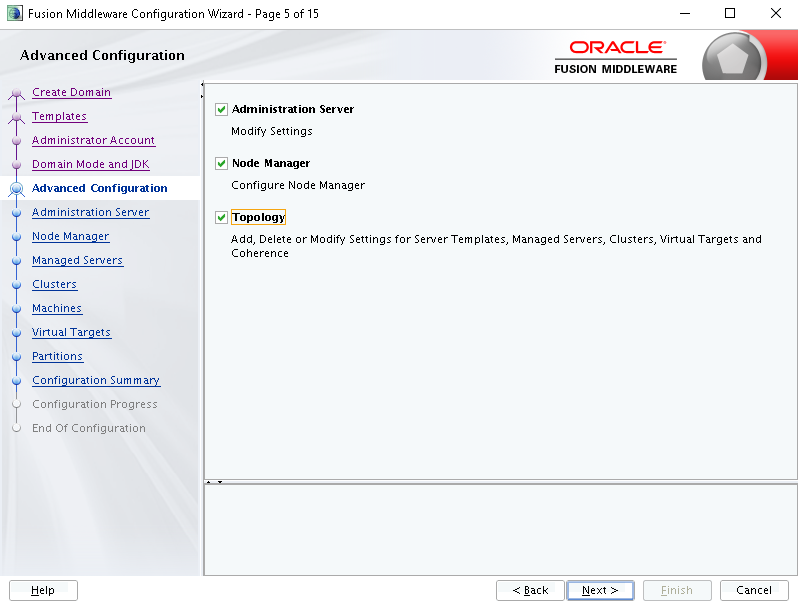Click the Node Manager step bullet icon
Screen dimensions: 798x605
point(16,237)
